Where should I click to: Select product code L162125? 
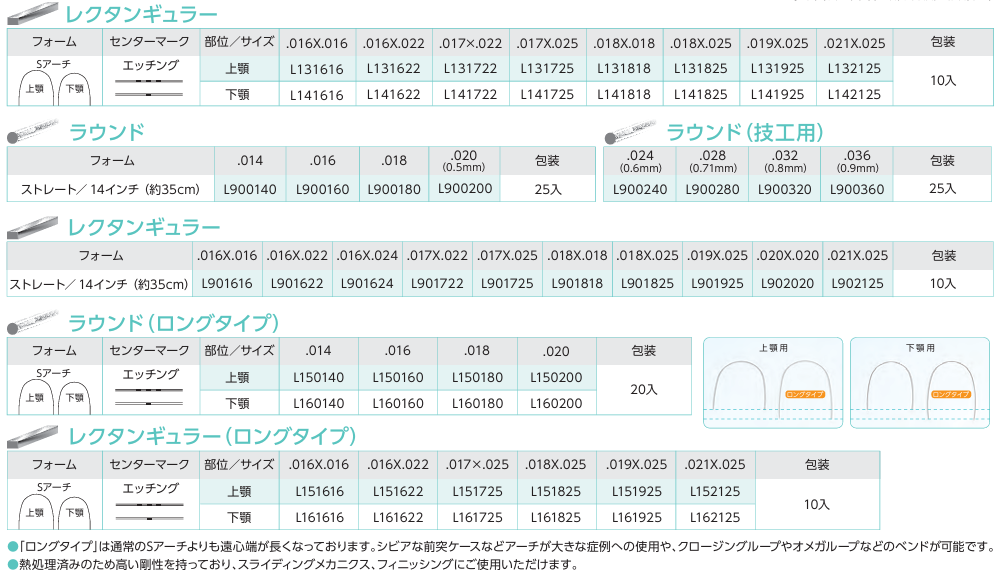715,517
